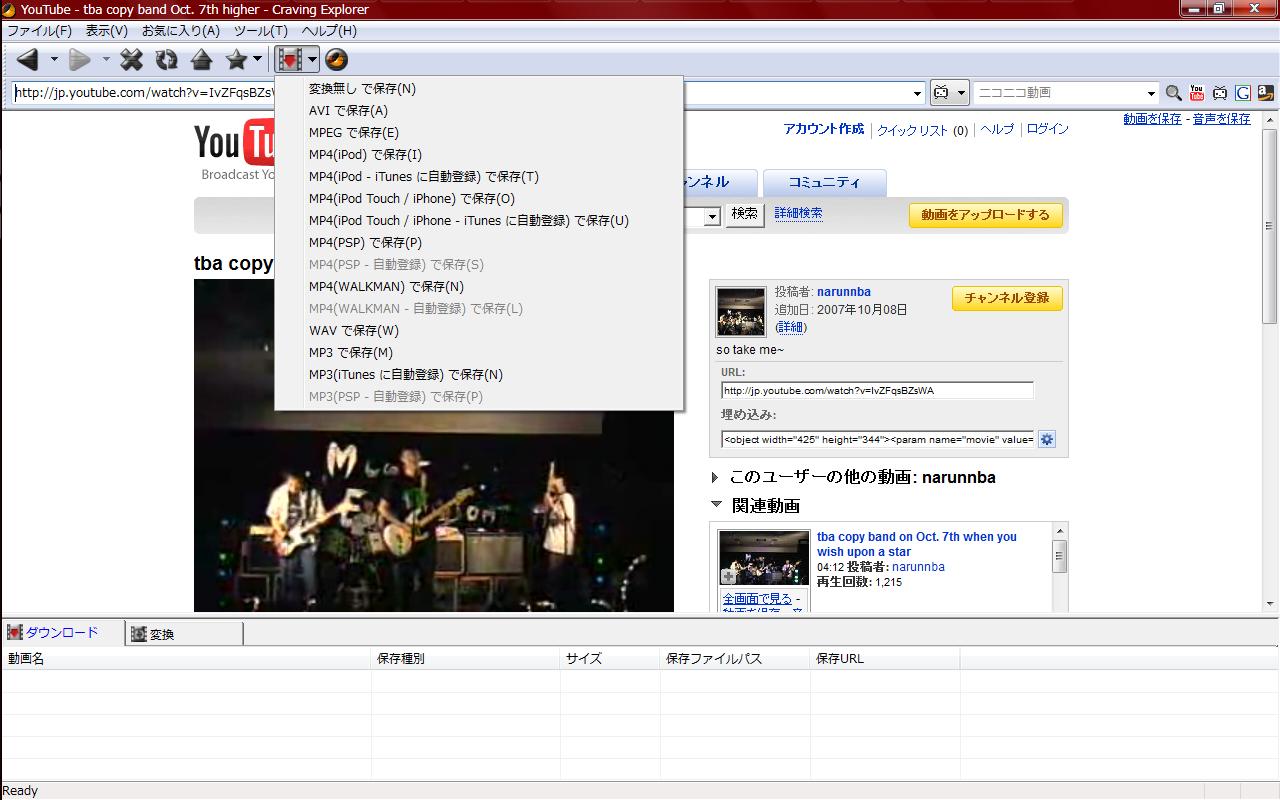Image resolution: width=1280 pixels, height=800 pixels.
Task: Open the ヘルプ(H) menu
Action: point(329,31)
